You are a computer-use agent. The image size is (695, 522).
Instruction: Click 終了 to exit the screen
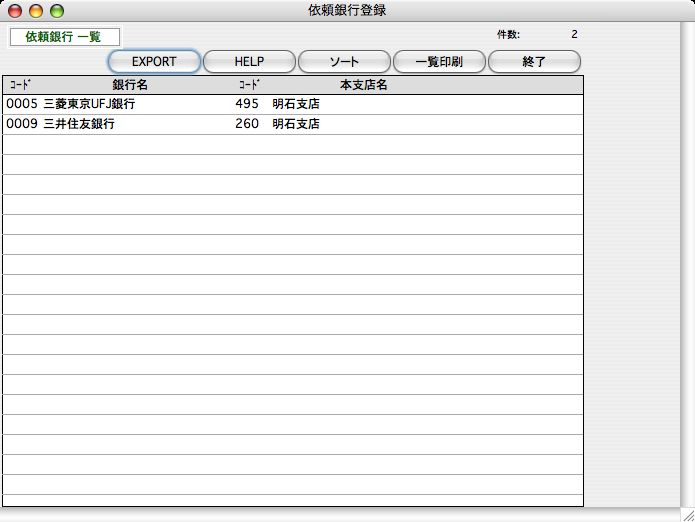tap(534, 62)
